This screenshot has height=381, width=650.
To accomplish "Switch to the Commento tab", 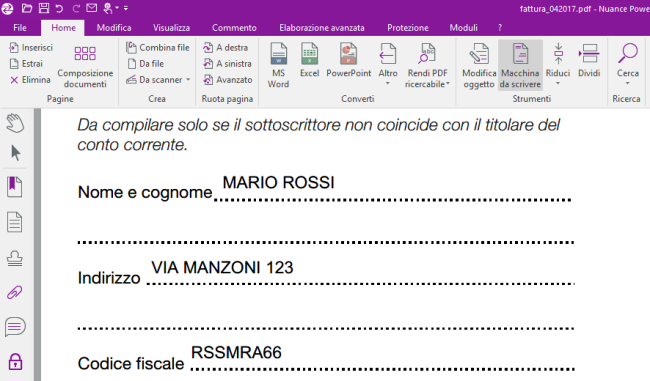I will (x=234, y=28).
